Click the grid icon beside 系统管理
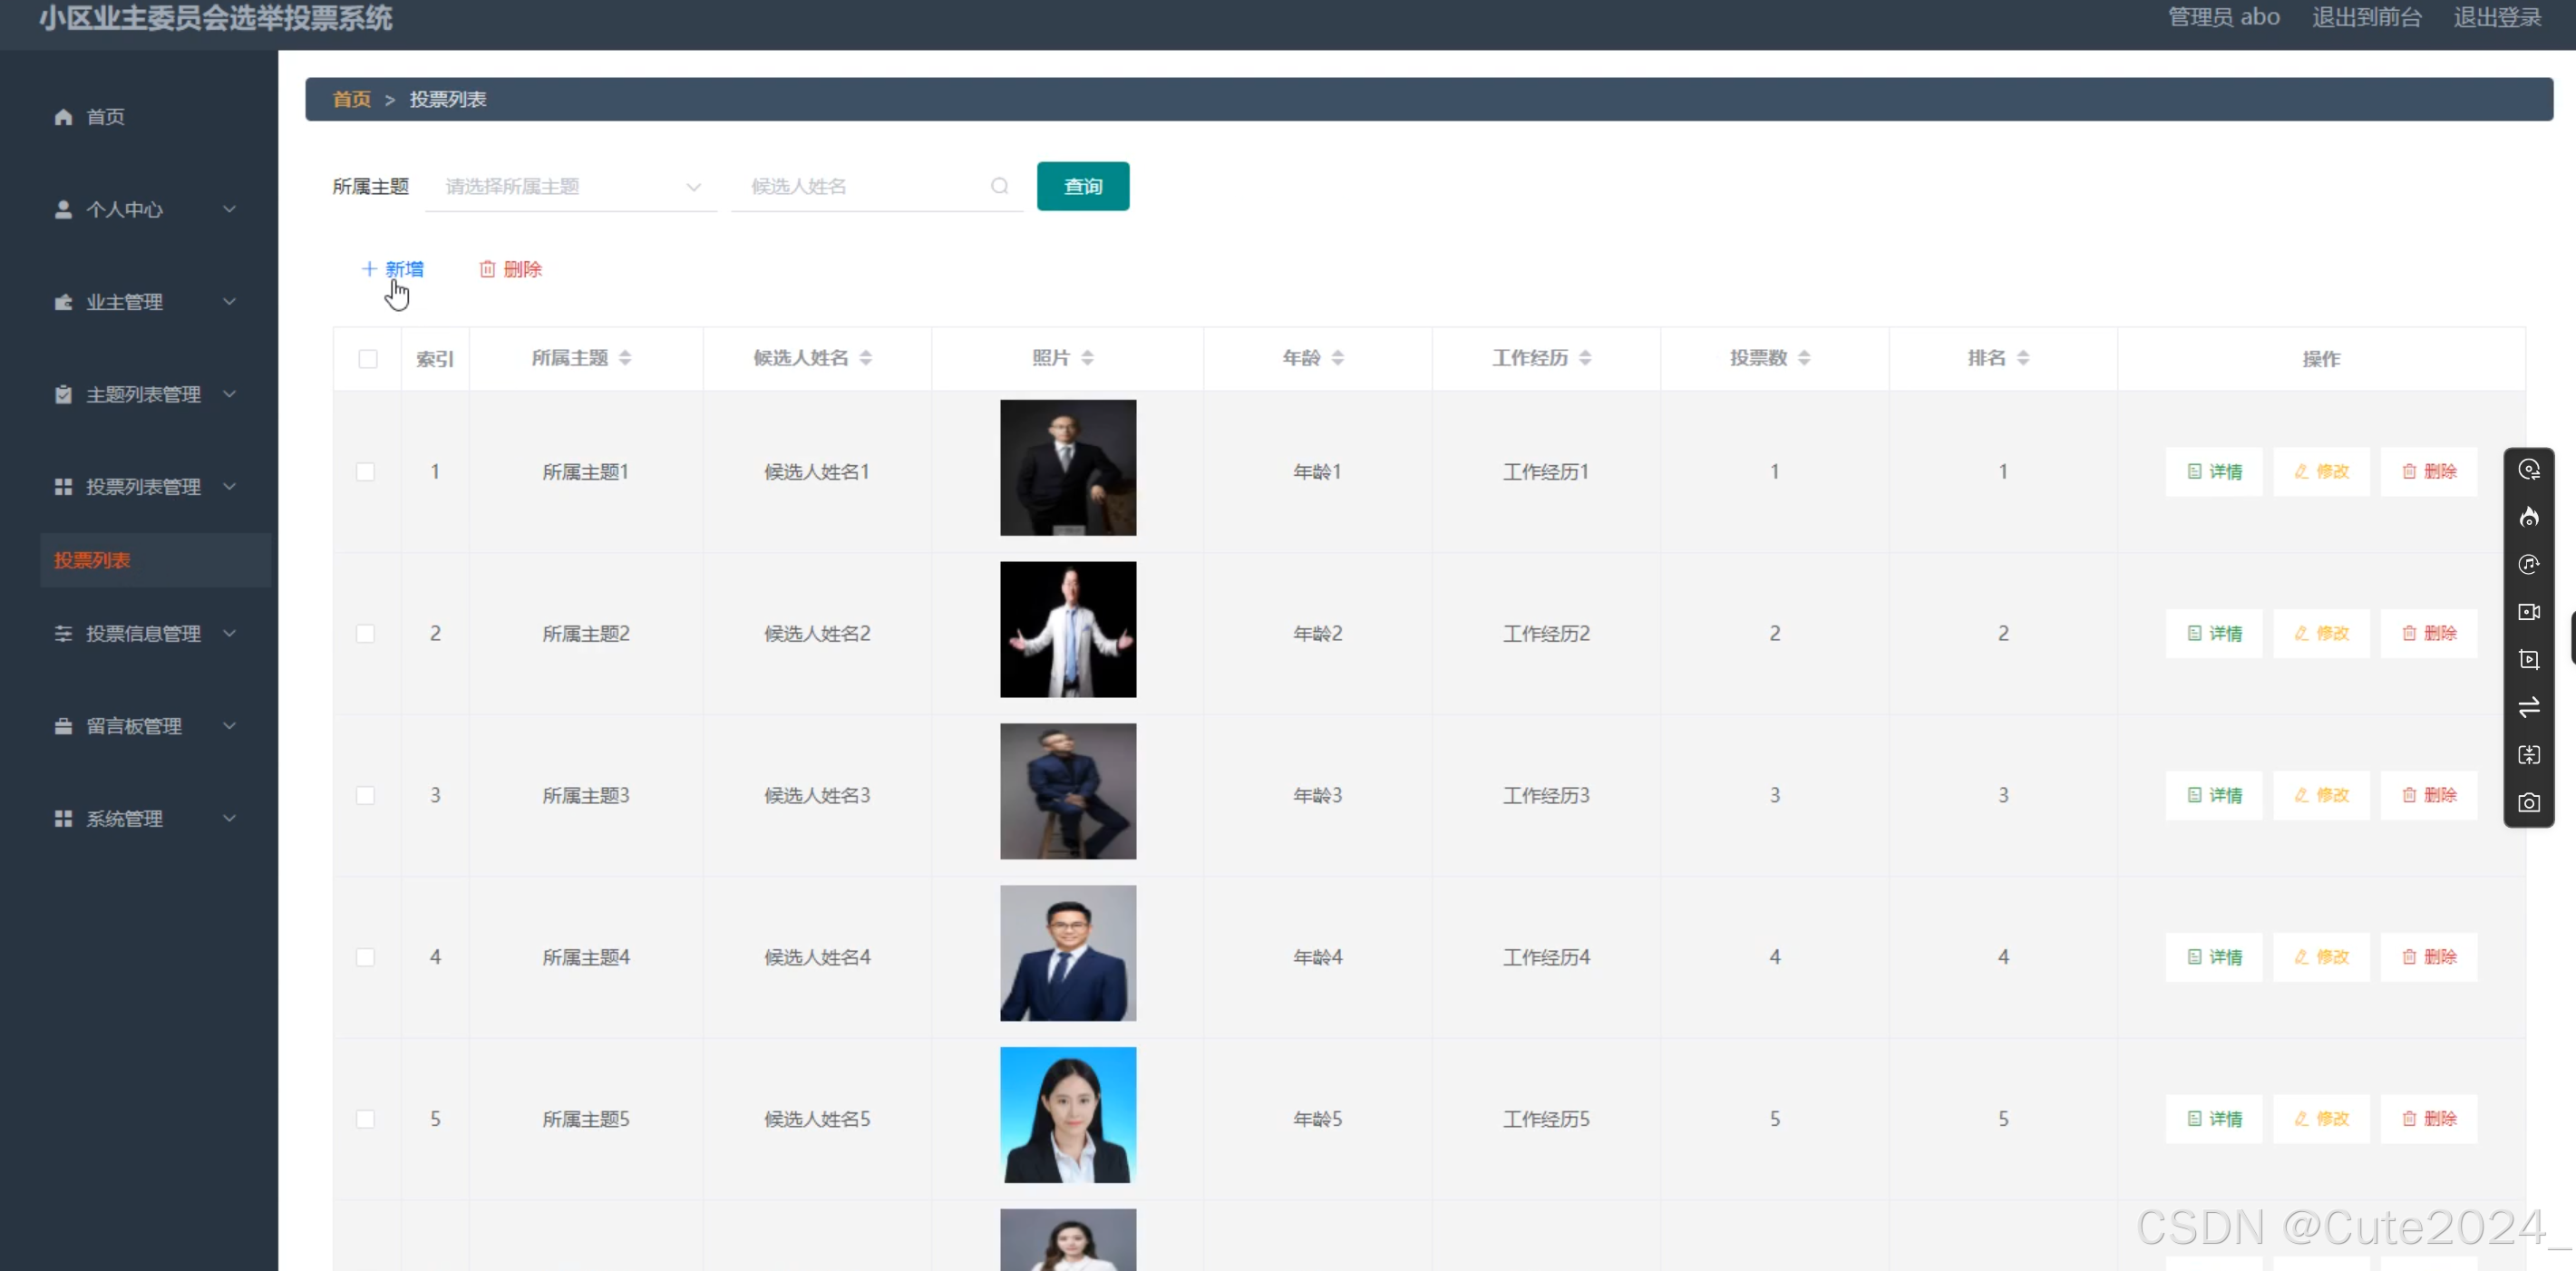The height and width of the screenshot is (1271, 2576). (x=63, y=818)
